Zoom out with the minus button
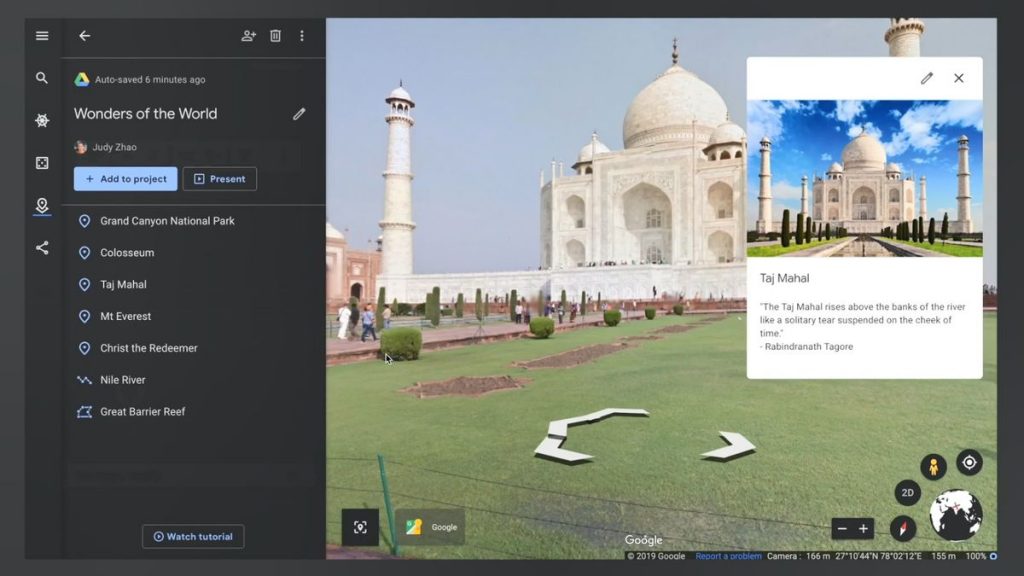Screen dimensions: 1024x576 pyautogui.click(x=842, y=529)
